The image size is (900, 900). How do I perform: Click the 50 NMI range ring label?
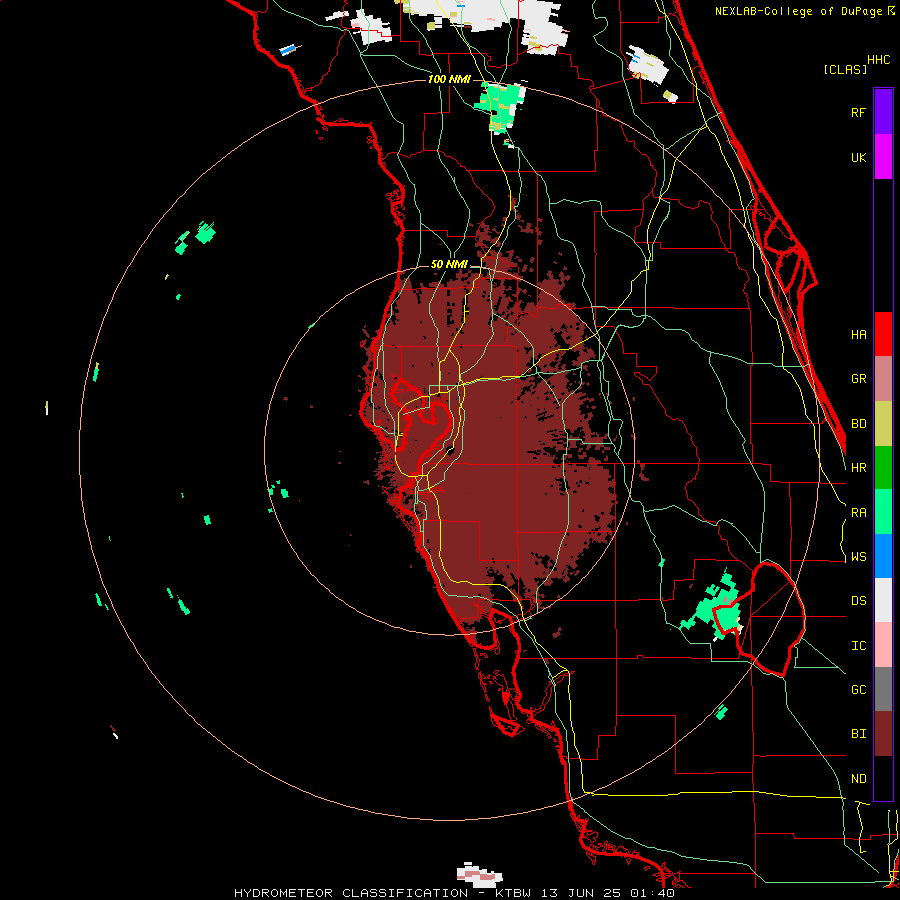click(x=449, y=265)
